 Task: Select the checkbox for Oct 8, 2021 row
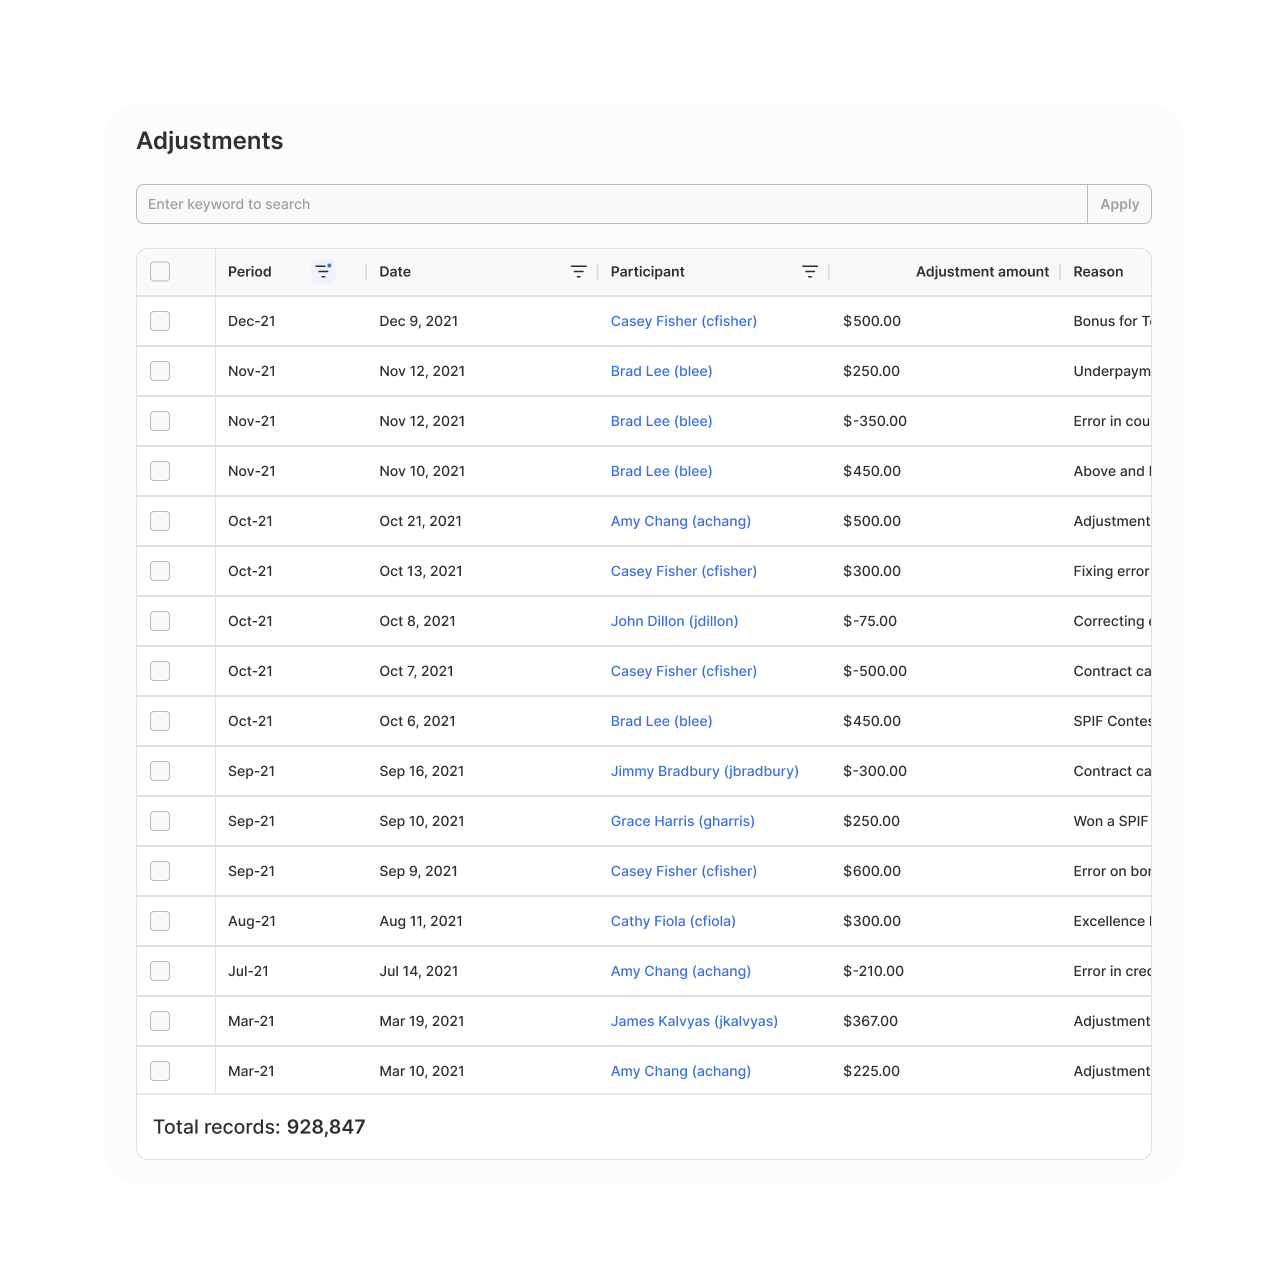160,621
